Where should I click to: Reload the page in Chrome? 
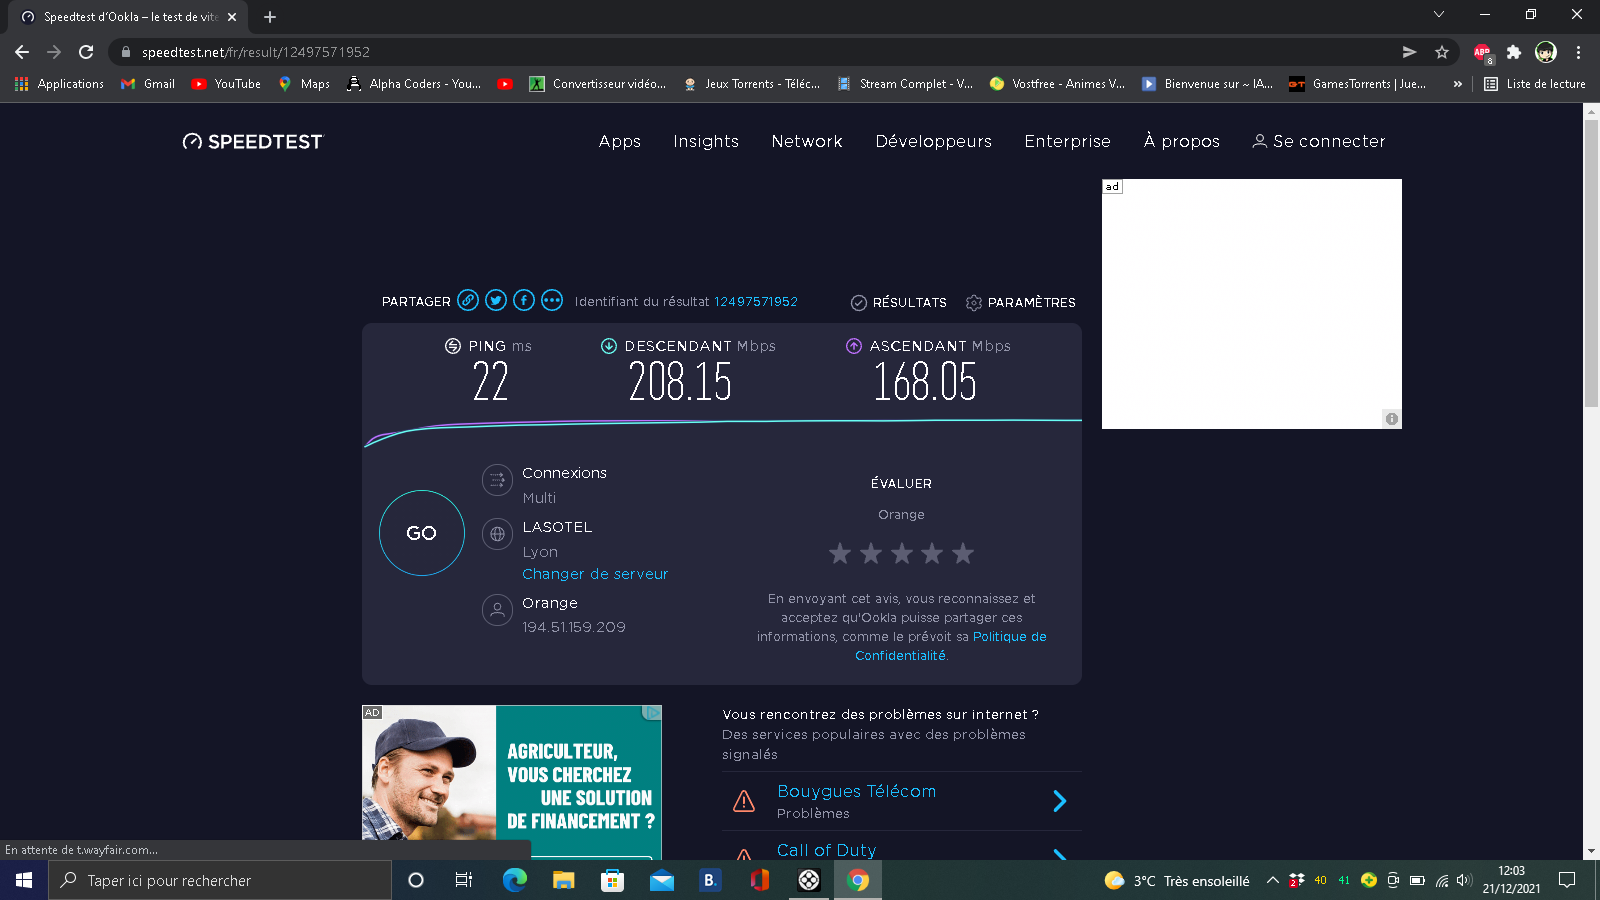tap(86, 52)
